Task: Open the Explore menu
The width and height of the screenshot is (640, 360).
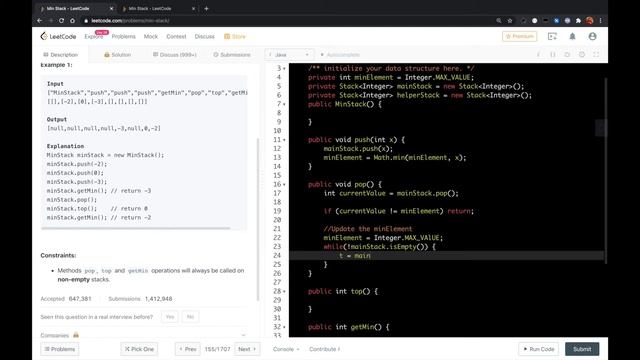Action: [x=93, y=36]
